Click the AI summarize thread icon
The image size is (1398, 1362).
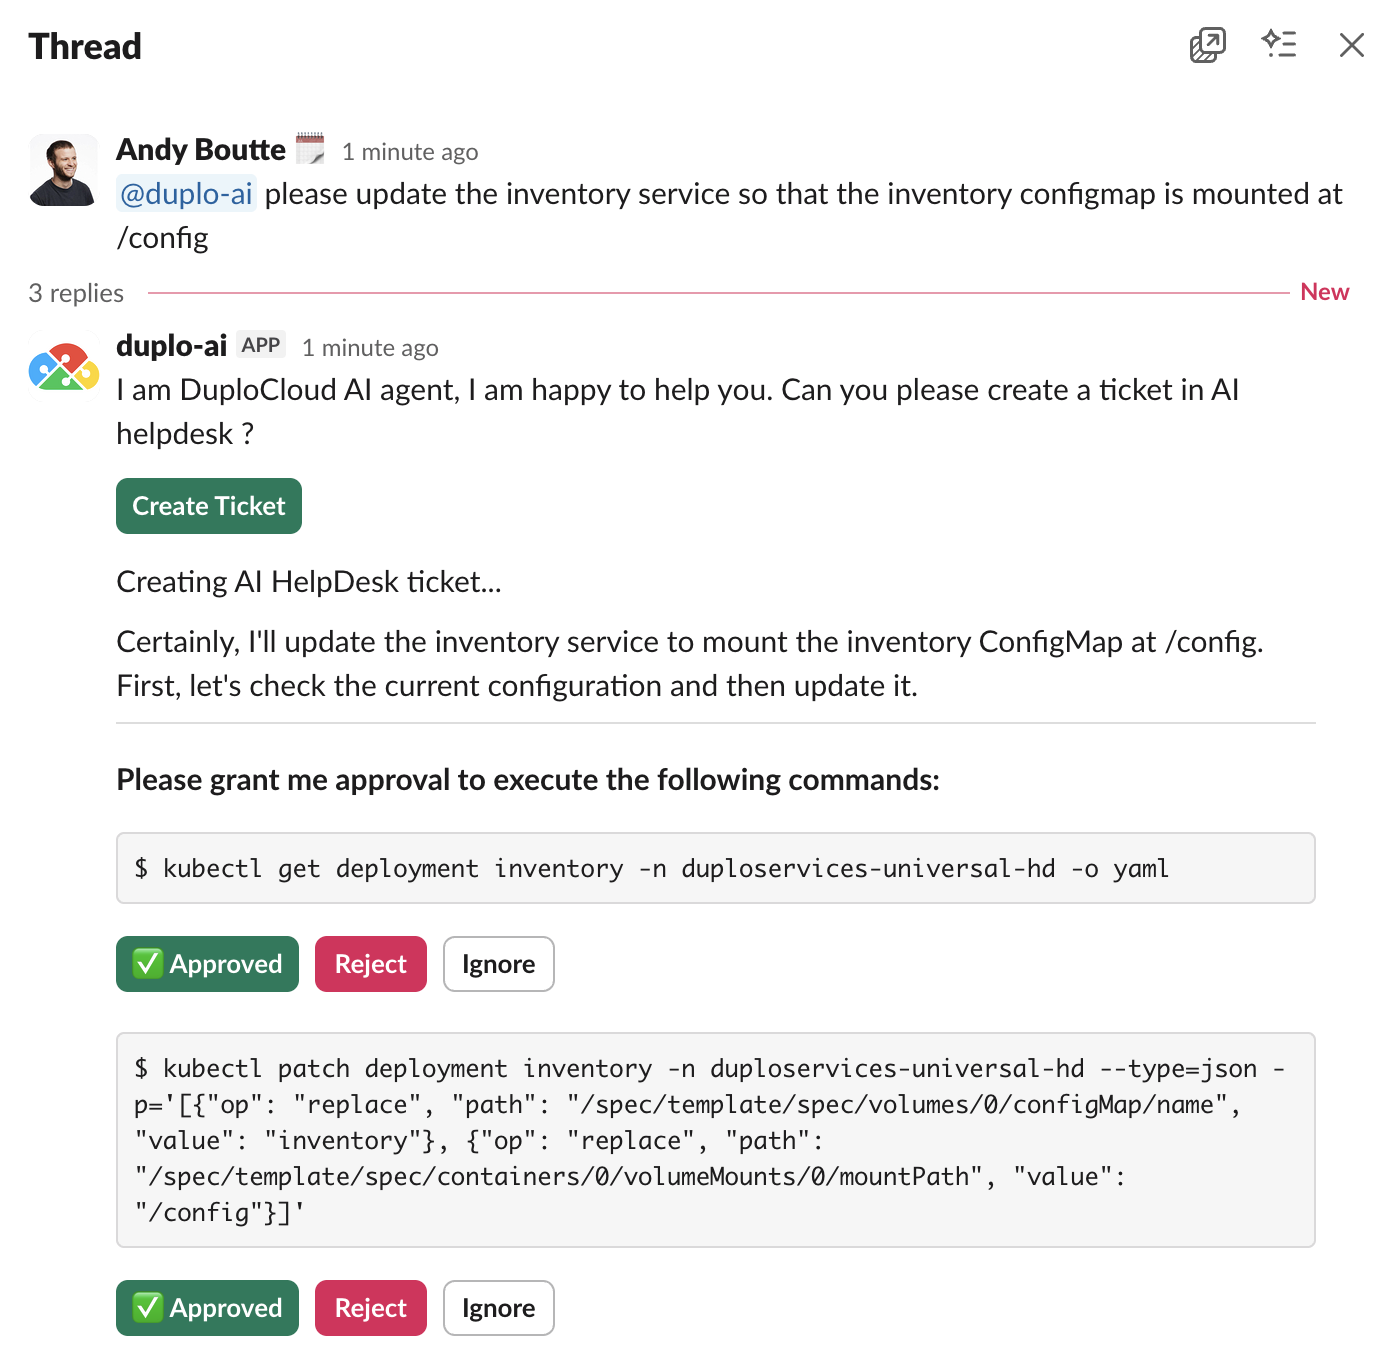pyautogui.click(x=1279, y=45)
